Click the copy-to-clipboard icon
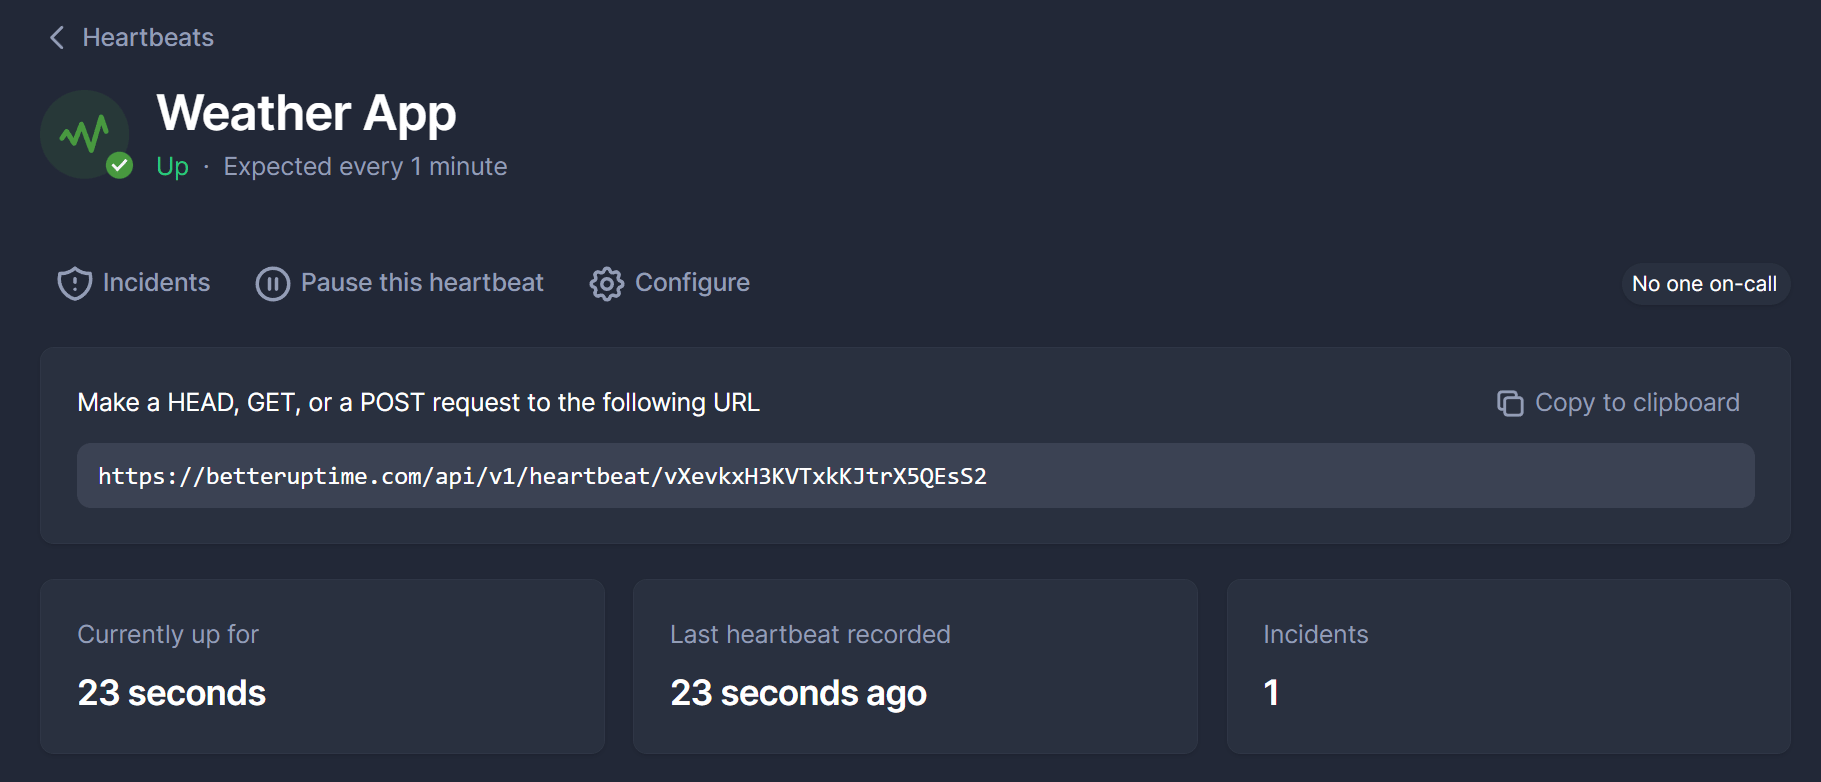Screen dimensions: 1821x782 pyautogui.click(x=1511, y=403)
